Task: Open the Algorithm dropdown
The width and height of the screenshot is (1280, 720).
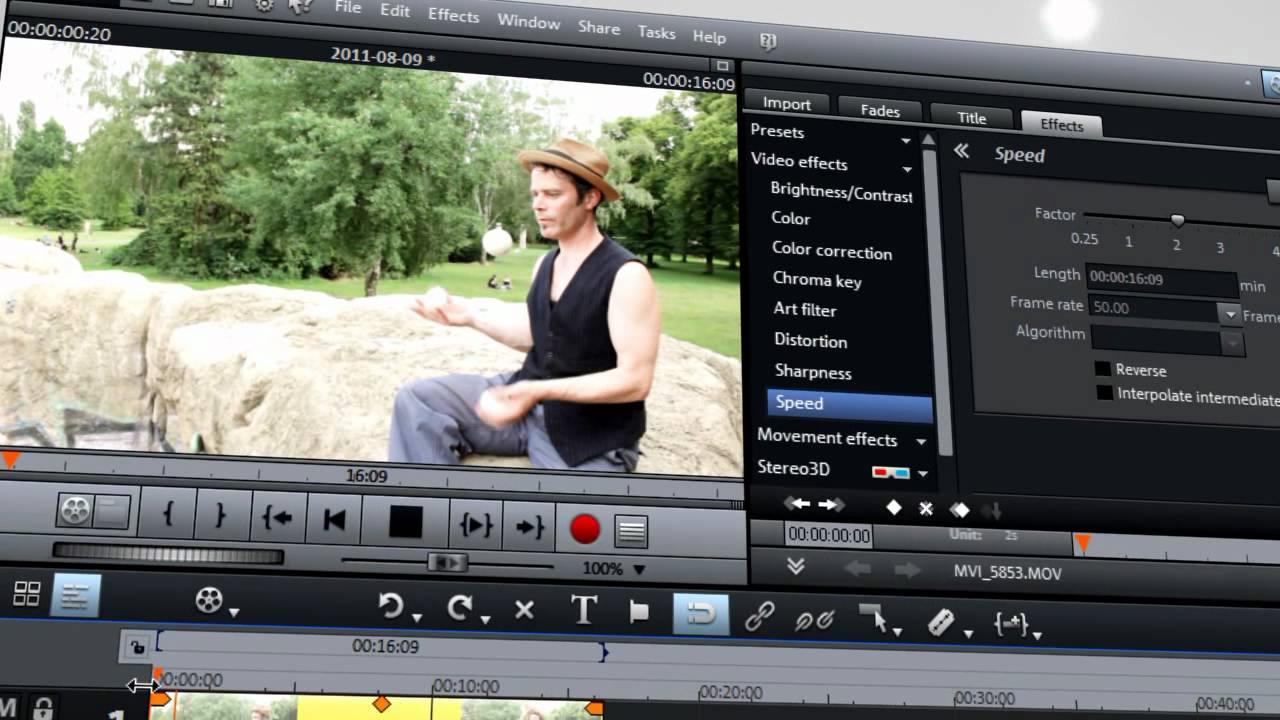Action: tap(1233, 343)
